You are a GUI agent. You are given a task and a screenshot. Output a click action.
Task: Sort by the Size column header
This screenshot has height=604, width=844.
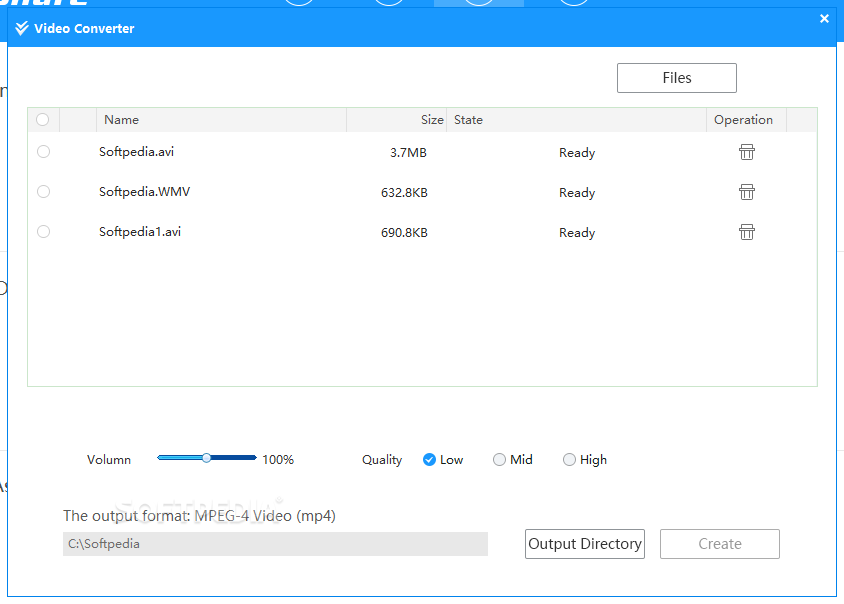[x=396, y=120]
